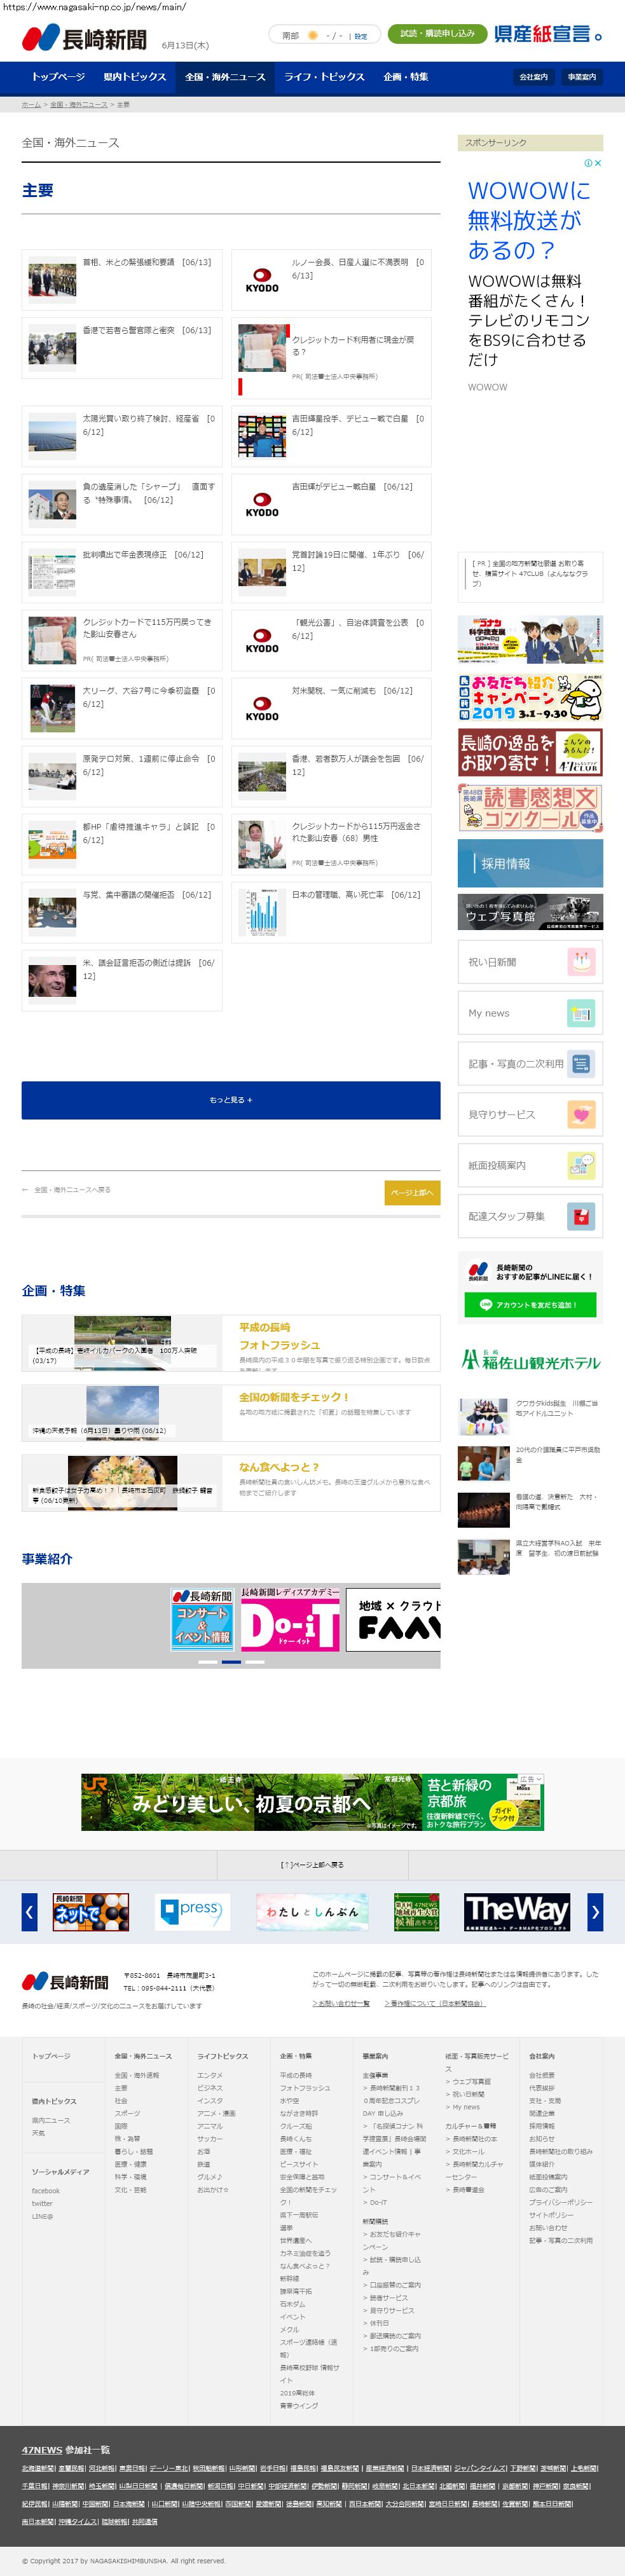Open the WOWOWに無料放送があるの? ad headline
Screen dimensions: 625x2576
pyautogui.click(x=529, y=220)
